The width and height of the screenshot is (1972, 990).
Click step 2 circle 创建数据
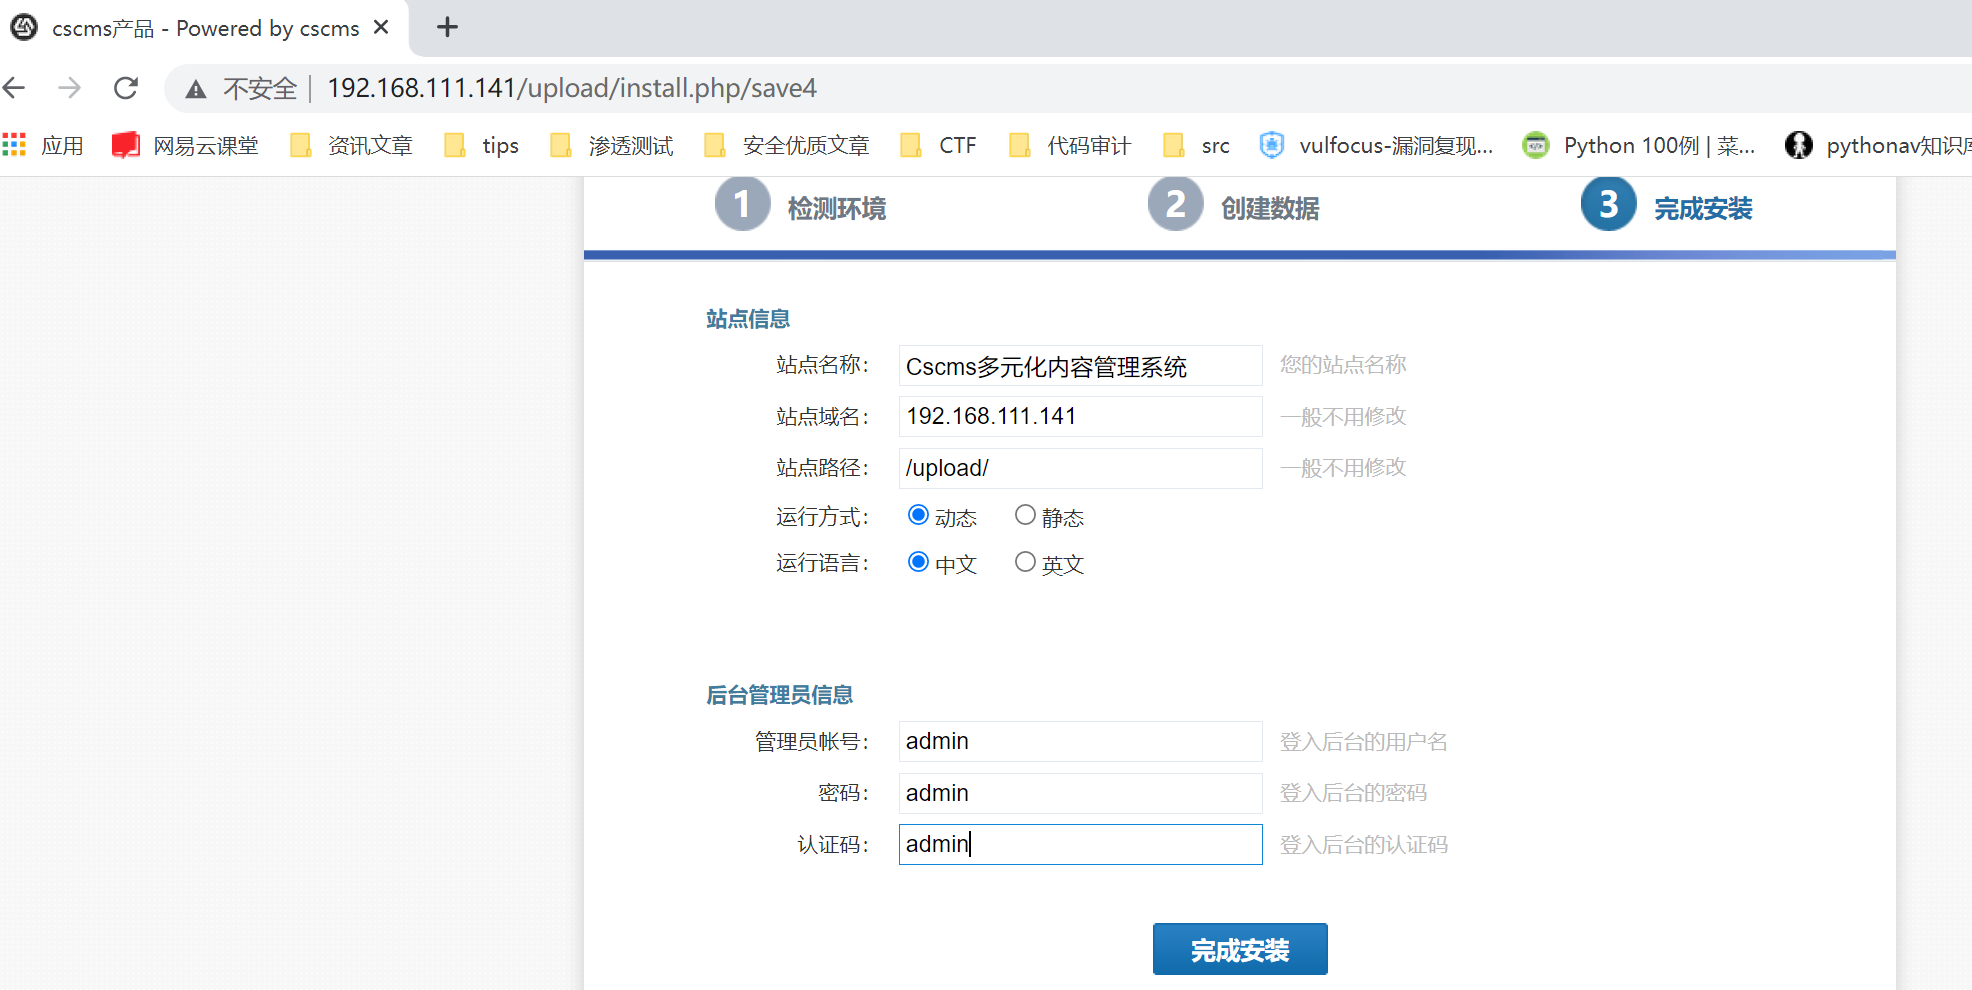(1175, 204)
